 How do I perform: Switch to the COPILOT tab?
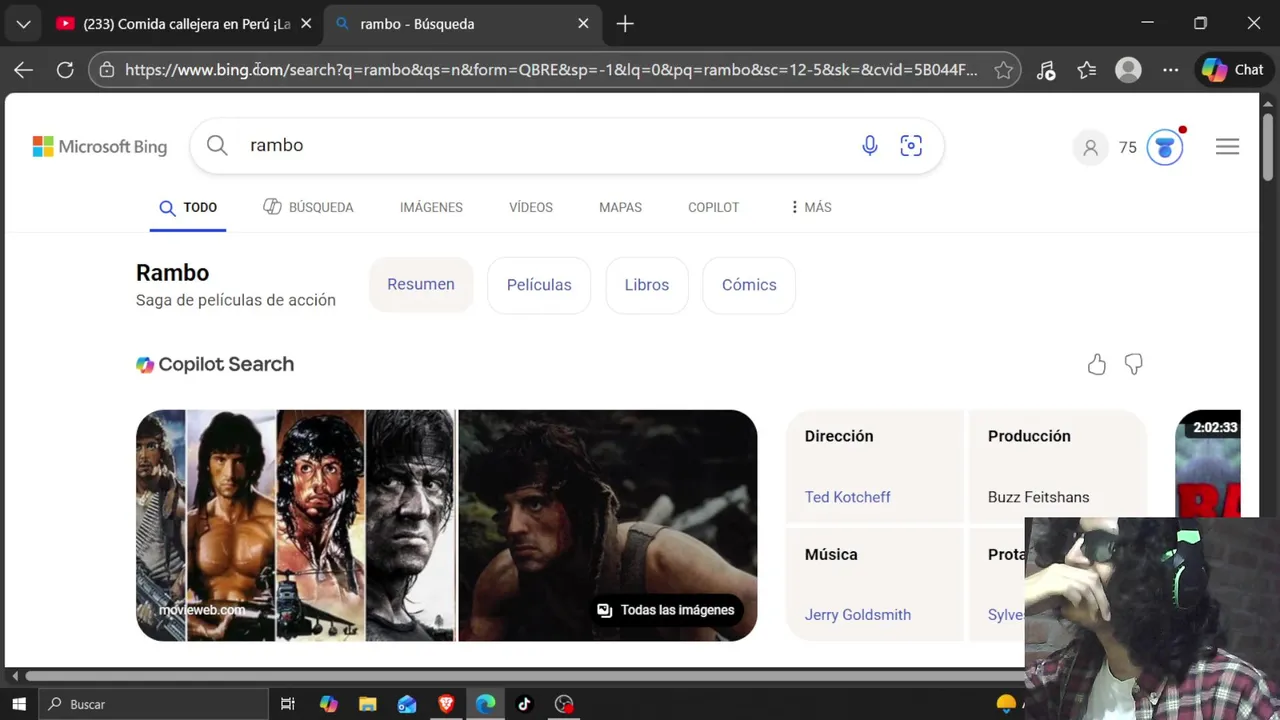(x=713, y=207)
